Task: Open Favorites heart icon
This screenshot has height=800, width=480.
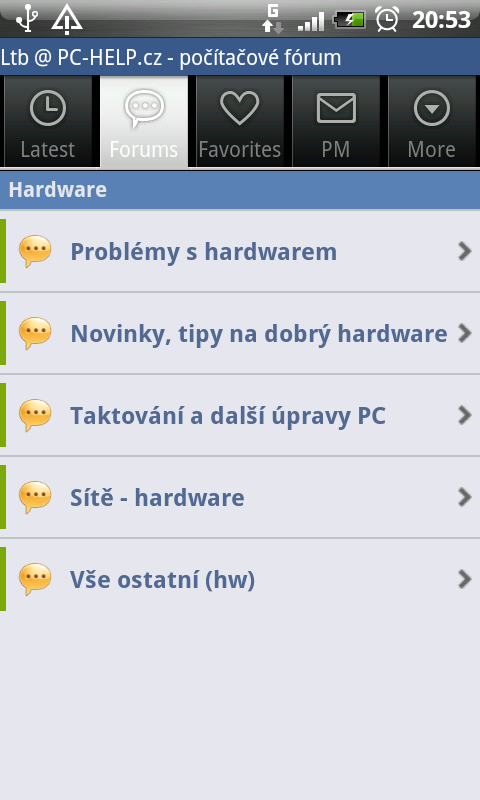Action: (x=239, y=108)
